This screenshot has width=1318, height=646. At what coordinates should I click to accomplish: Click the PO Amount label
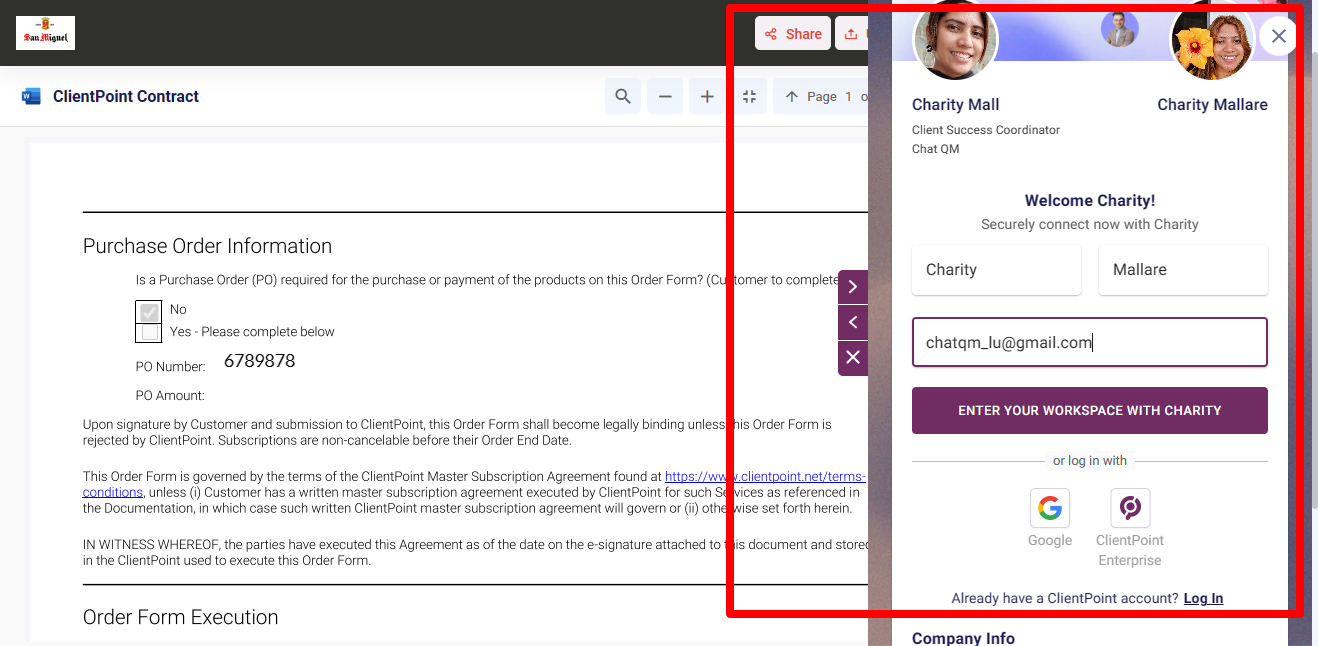click(x=170, y=396)
